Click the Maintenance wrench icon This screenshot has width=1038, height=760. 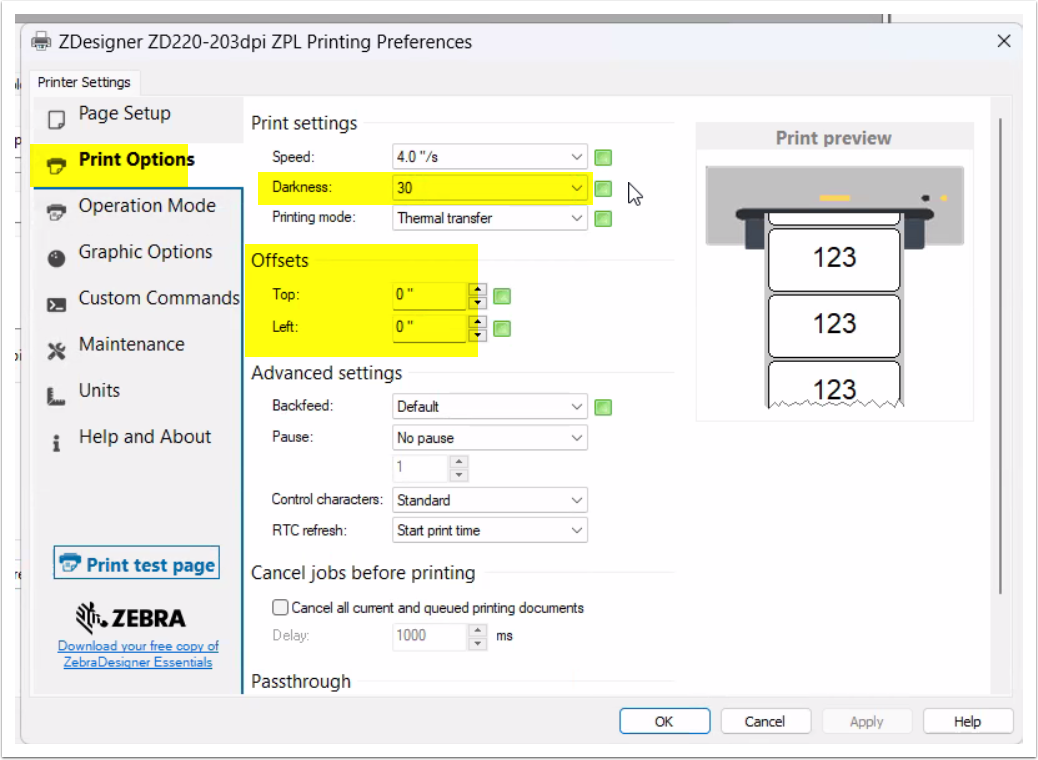click(x=57, y=350)
